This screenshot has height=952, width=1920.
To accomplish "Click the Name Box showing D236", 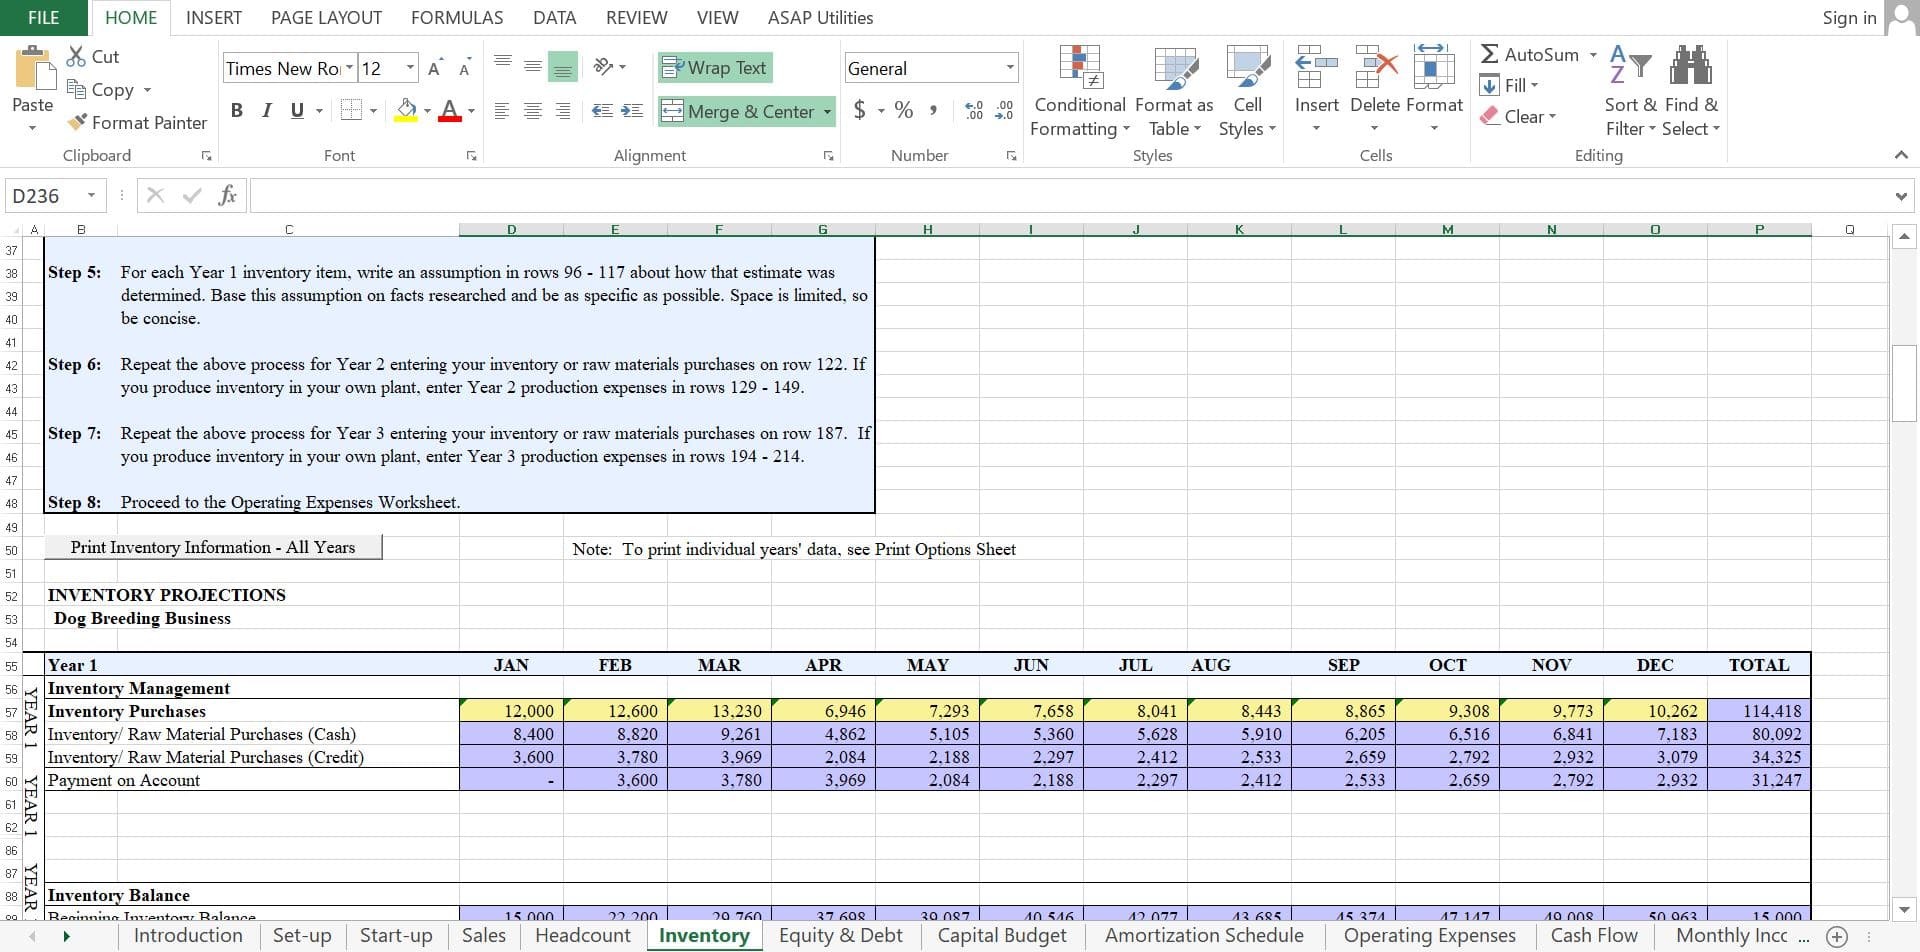I will coord(45,196).
